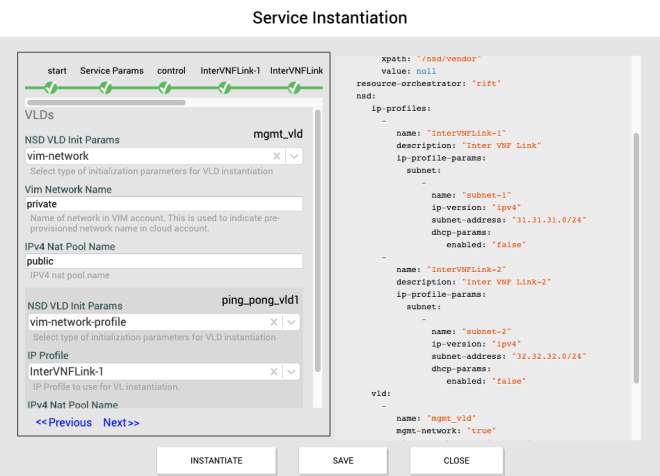The width and height of the screenshot is (660, 476).
Task: Click the InterVNFLink-1 step checkmark
Action: coord(226,88)
